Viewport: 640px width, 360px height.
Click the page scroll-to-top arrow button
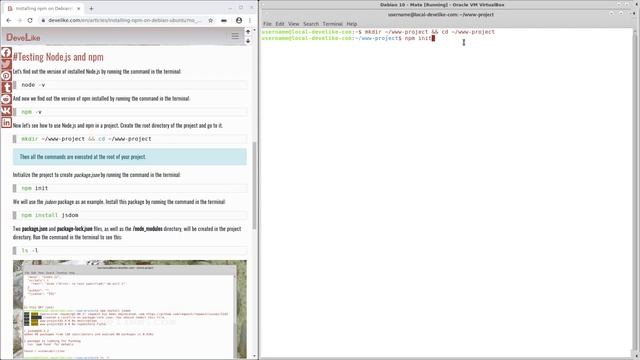[248, 32]
